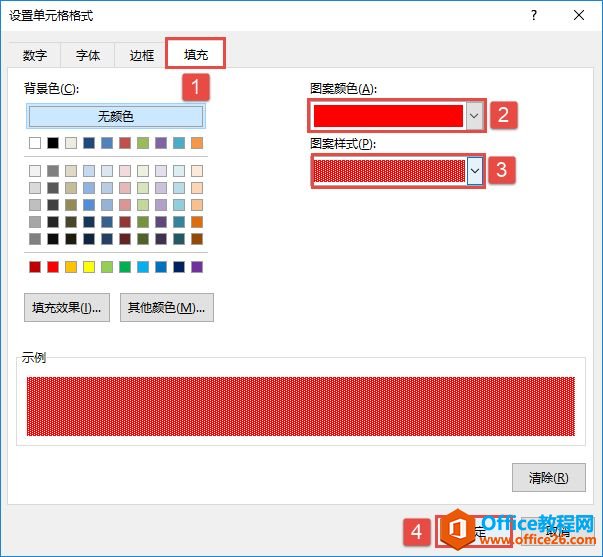Confirm with the 确定 OK button

474,532
